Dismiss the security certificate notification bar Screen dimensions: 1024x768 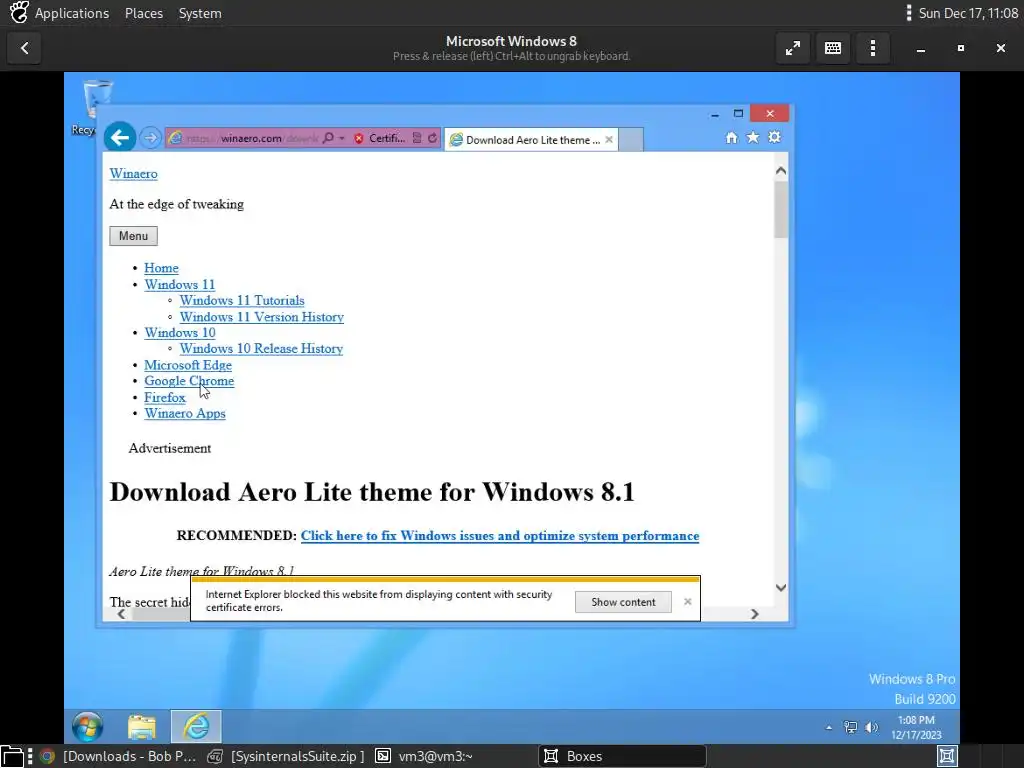click(x=688, y=601)
